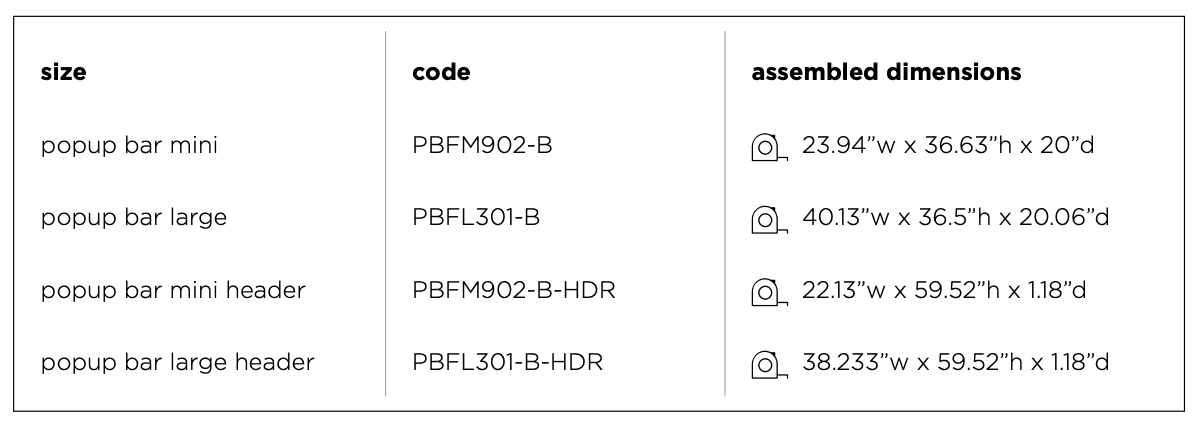1200x424 pixels.
Task: Click the vertical divider between size and code
Action: [386, 213]
